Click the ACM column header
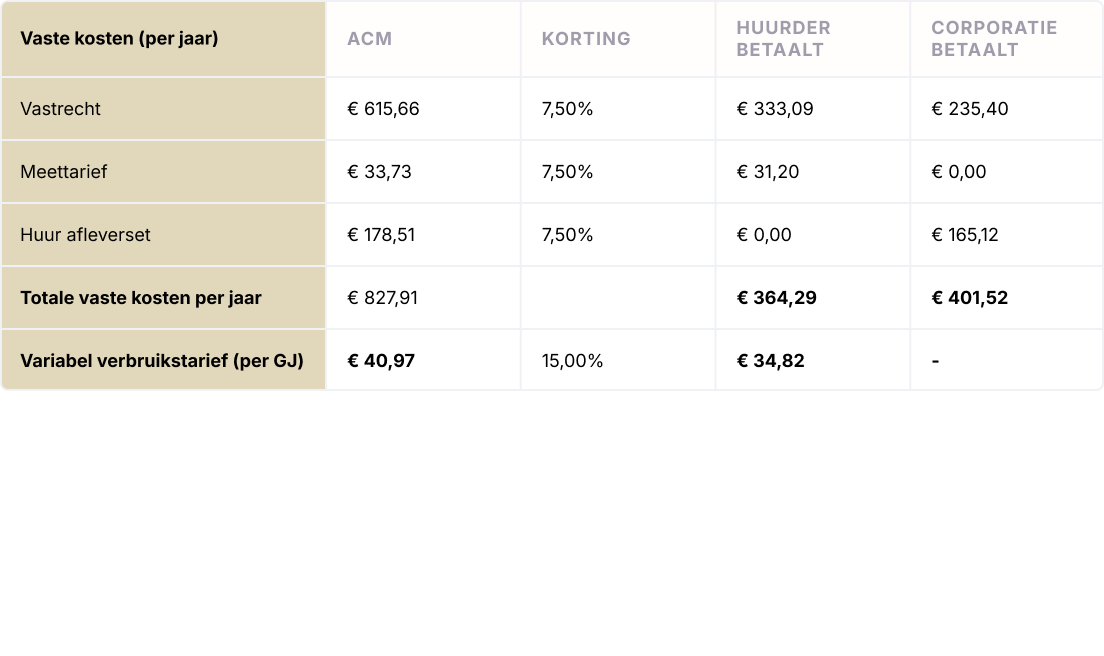Image resolution: width=1104 pixels, height=656 pixels. click(x=369, y=39)
